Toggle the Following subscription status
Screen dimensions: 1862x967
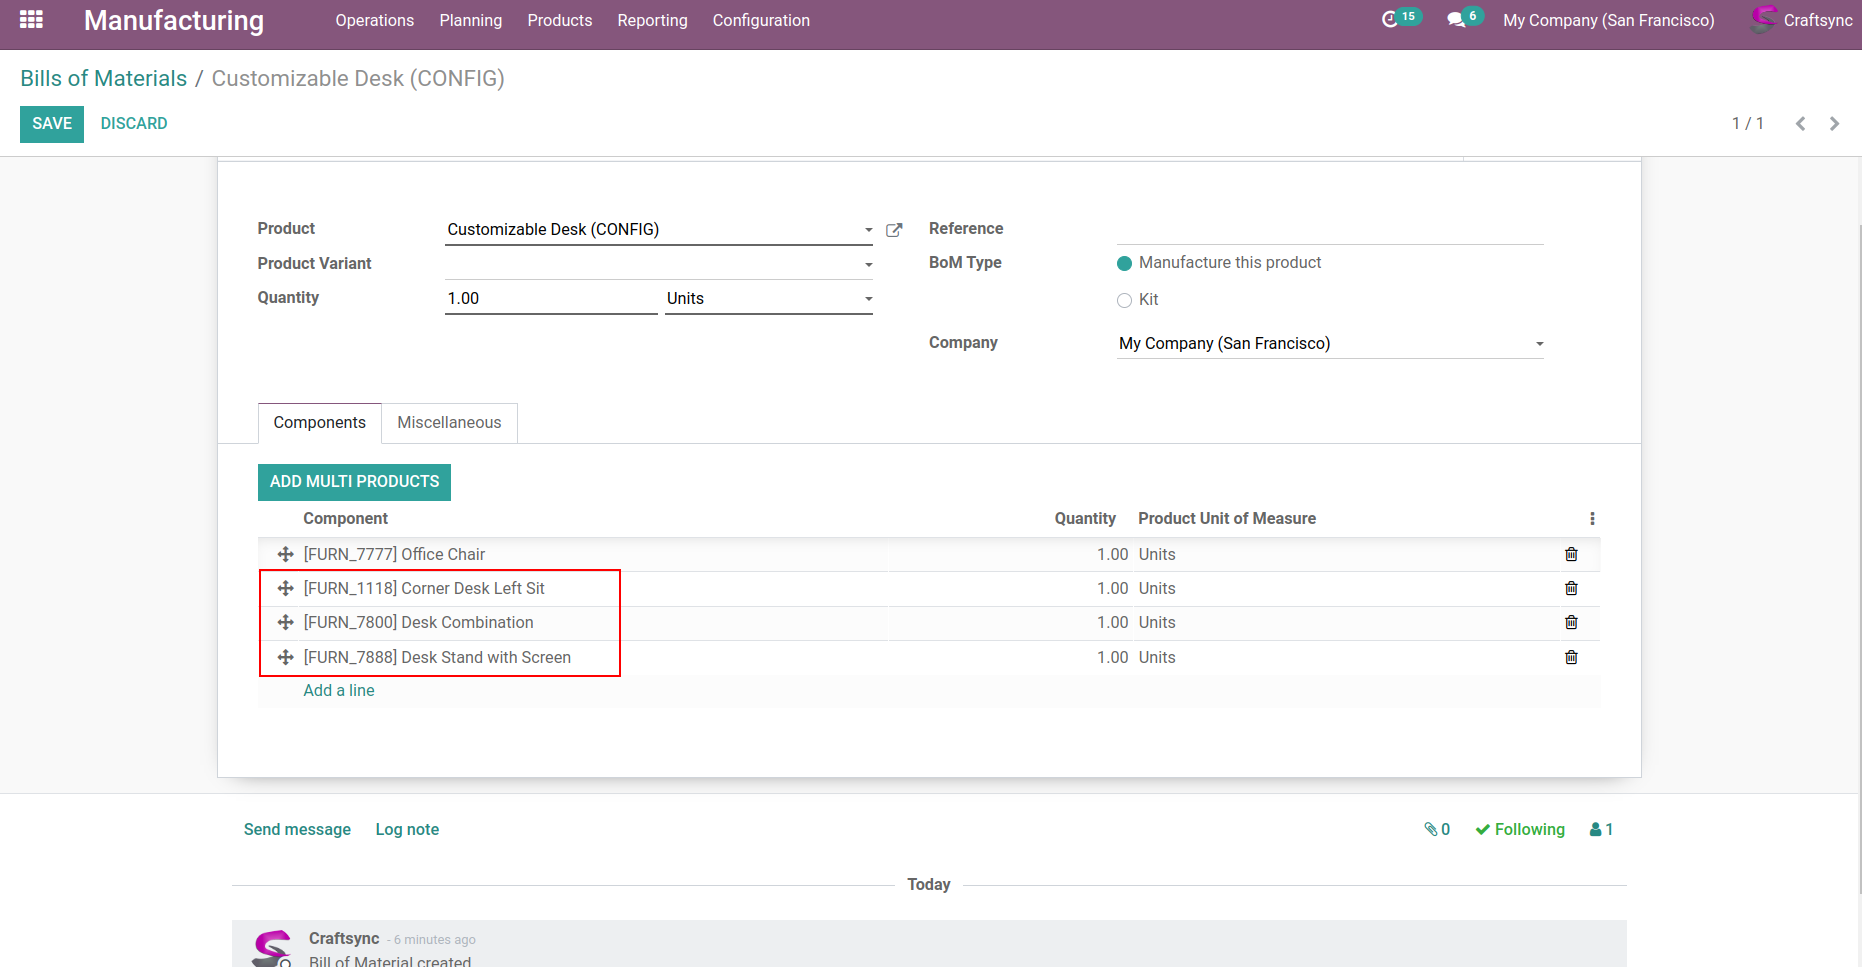(1520, 829)
